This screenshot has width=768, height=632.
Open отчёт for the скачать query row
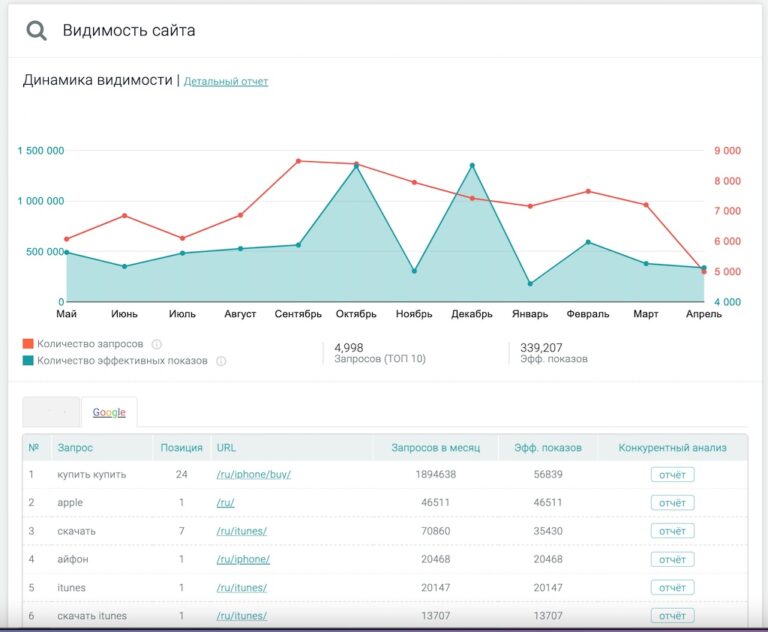pyautogui.click(x=672, y=531)
